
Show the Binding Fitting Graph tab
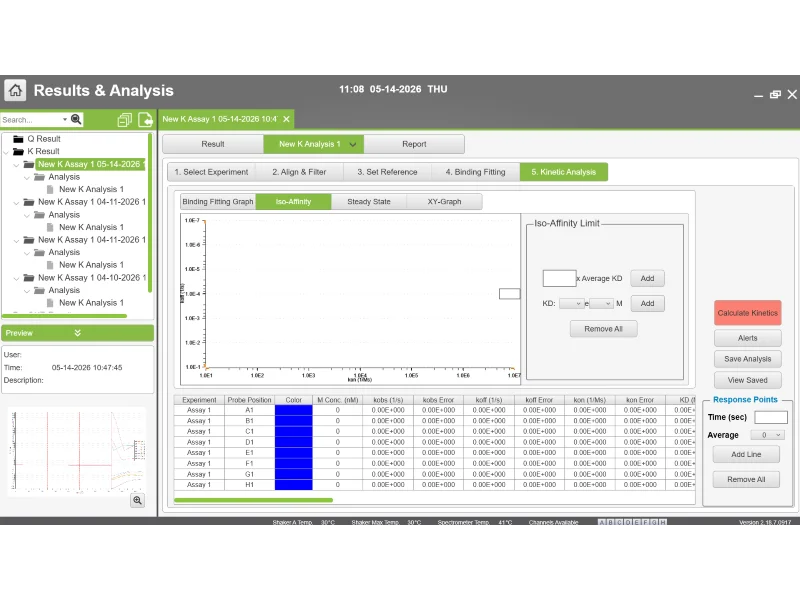coord(218,202)
